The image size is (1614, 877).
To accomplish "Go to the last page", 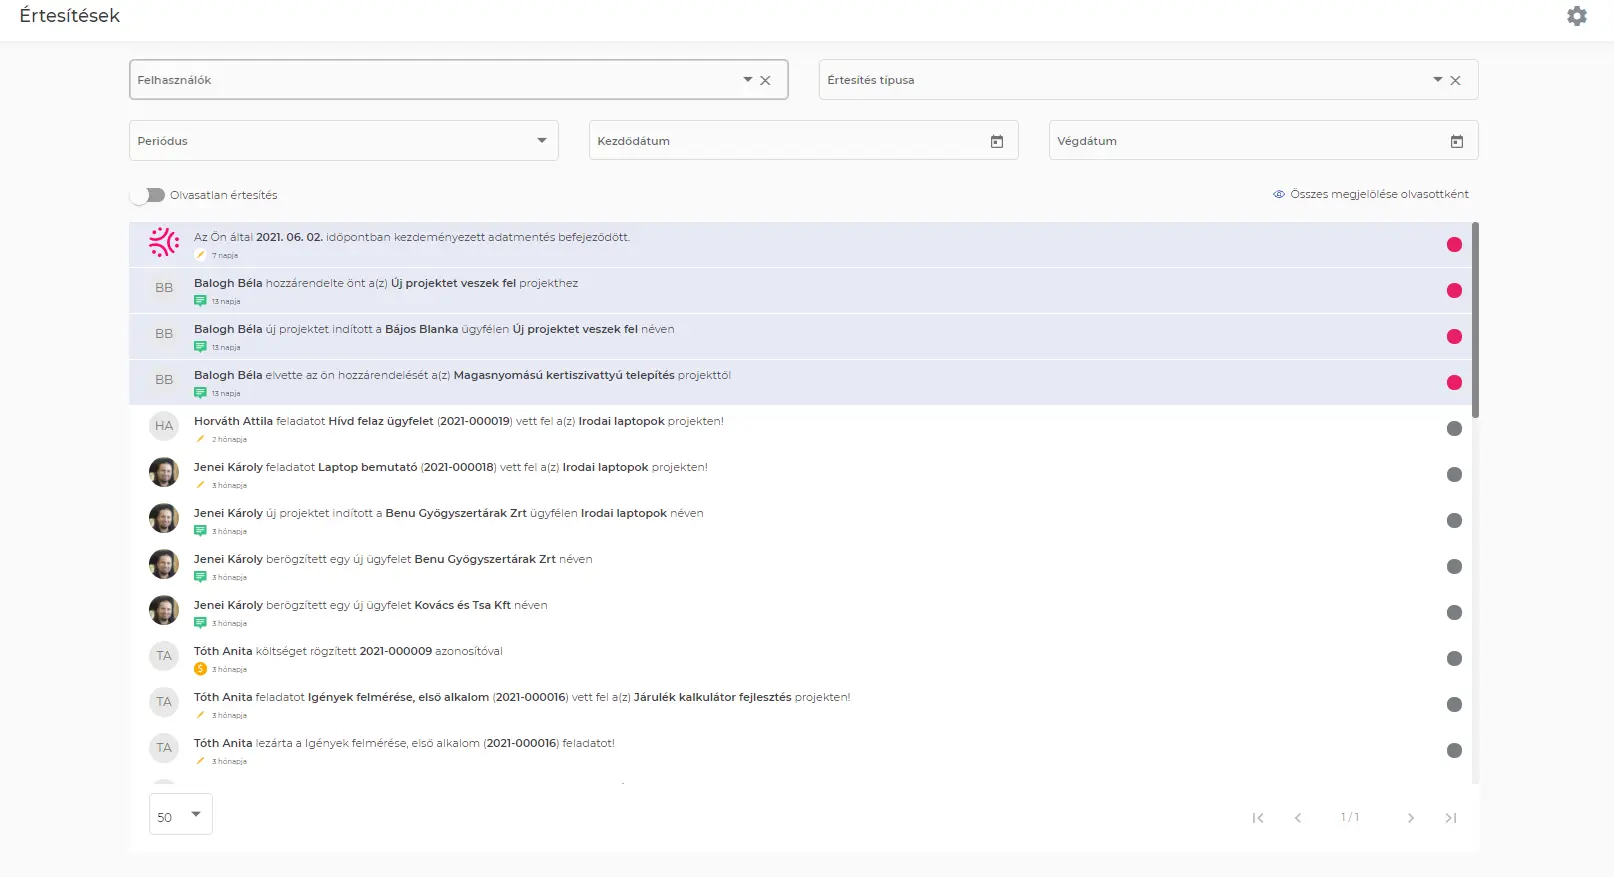I will tap(1450, 818).
